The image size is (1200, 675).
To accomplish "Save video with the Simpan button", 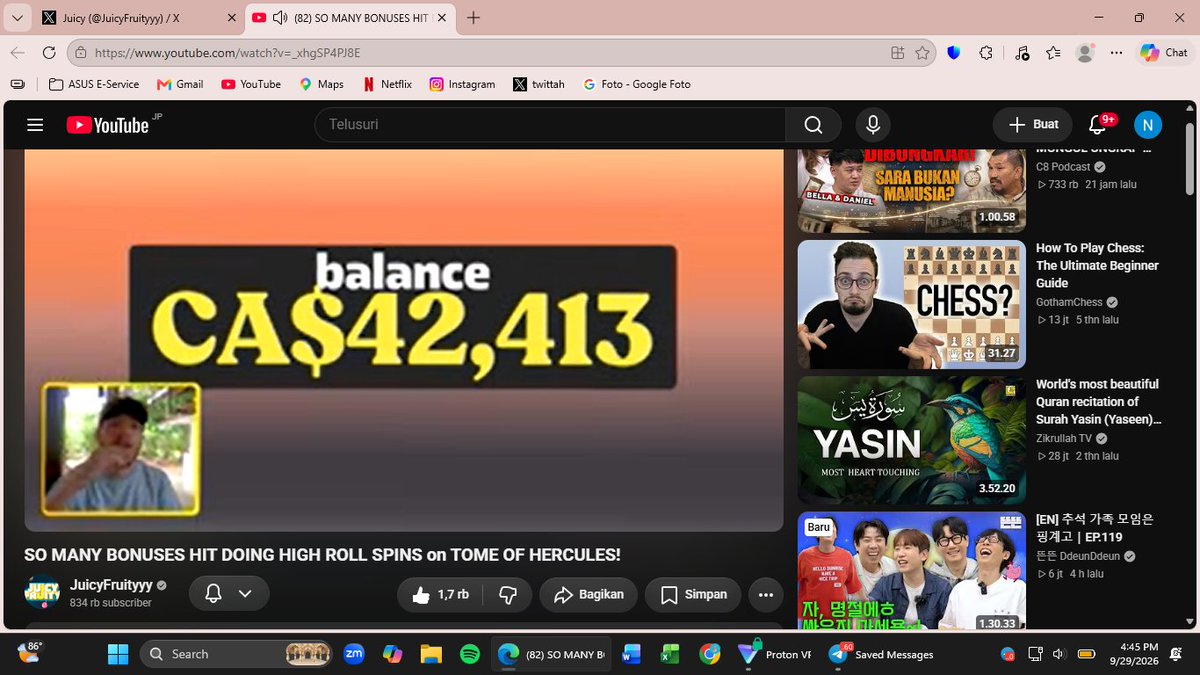I will [x=693, y=594].
